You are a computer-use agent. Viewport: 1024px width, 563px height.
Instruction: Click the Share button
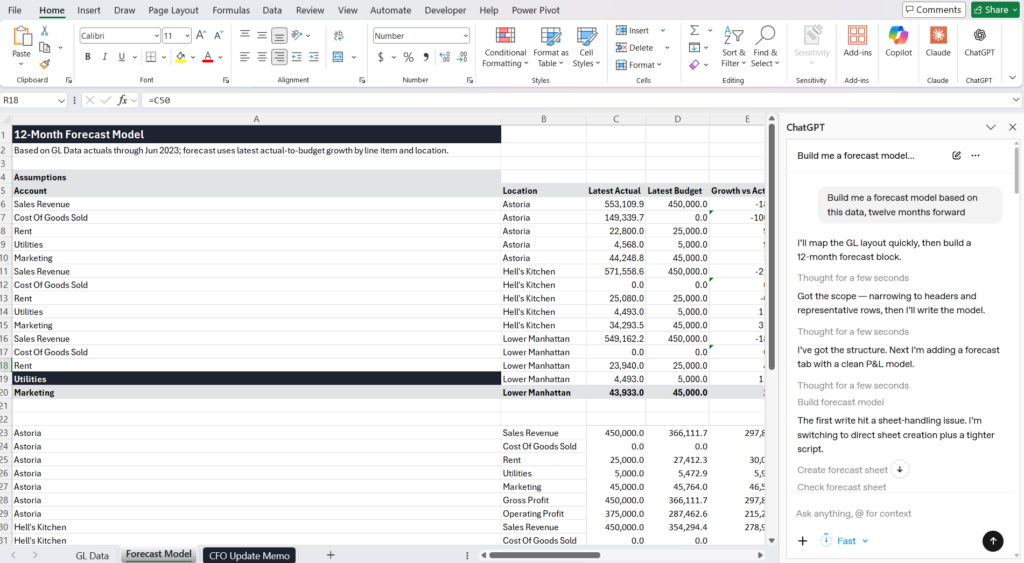(x=995, y=10)
